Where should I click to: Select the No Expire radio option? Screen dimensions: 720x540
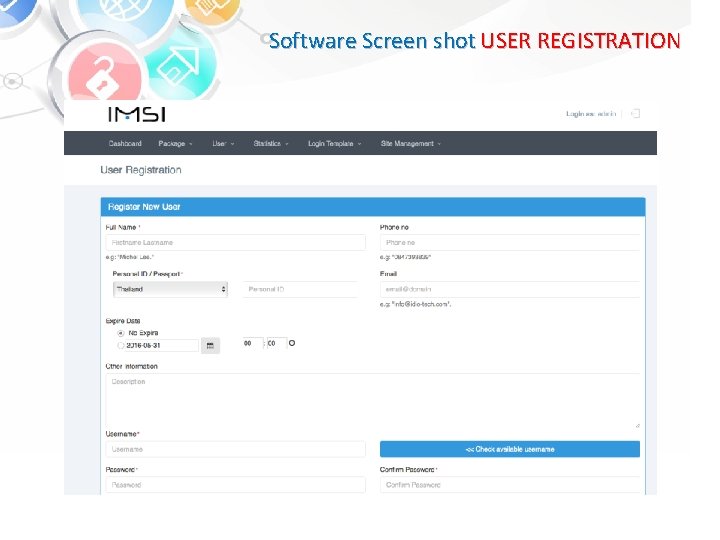[121, 333]
